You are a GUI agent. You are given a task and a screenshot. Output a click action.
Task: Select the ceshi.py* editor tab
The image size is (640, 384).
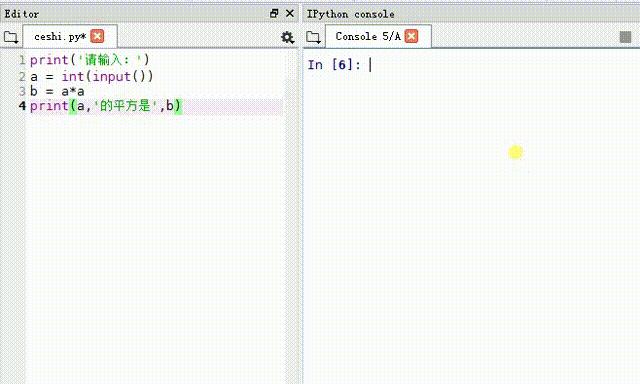point(70,36)
